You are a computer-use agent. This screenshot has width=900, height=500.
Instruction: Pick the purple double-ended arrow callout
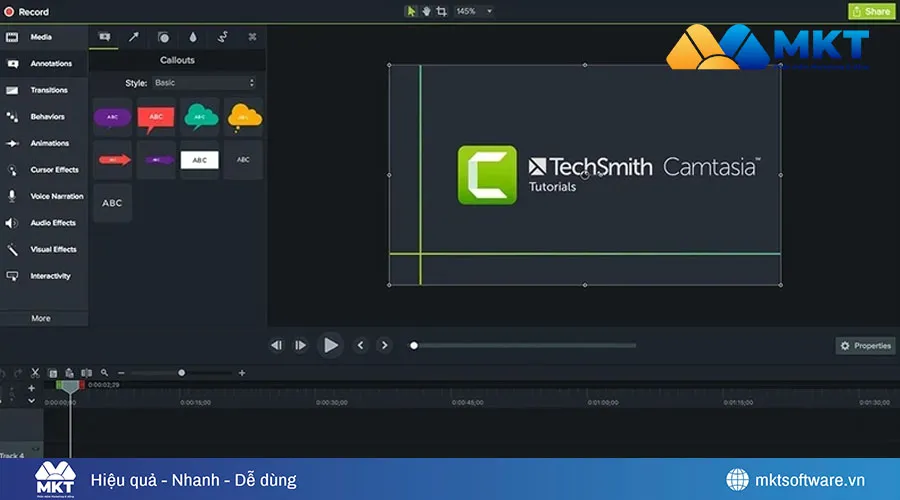pos(156,160)
